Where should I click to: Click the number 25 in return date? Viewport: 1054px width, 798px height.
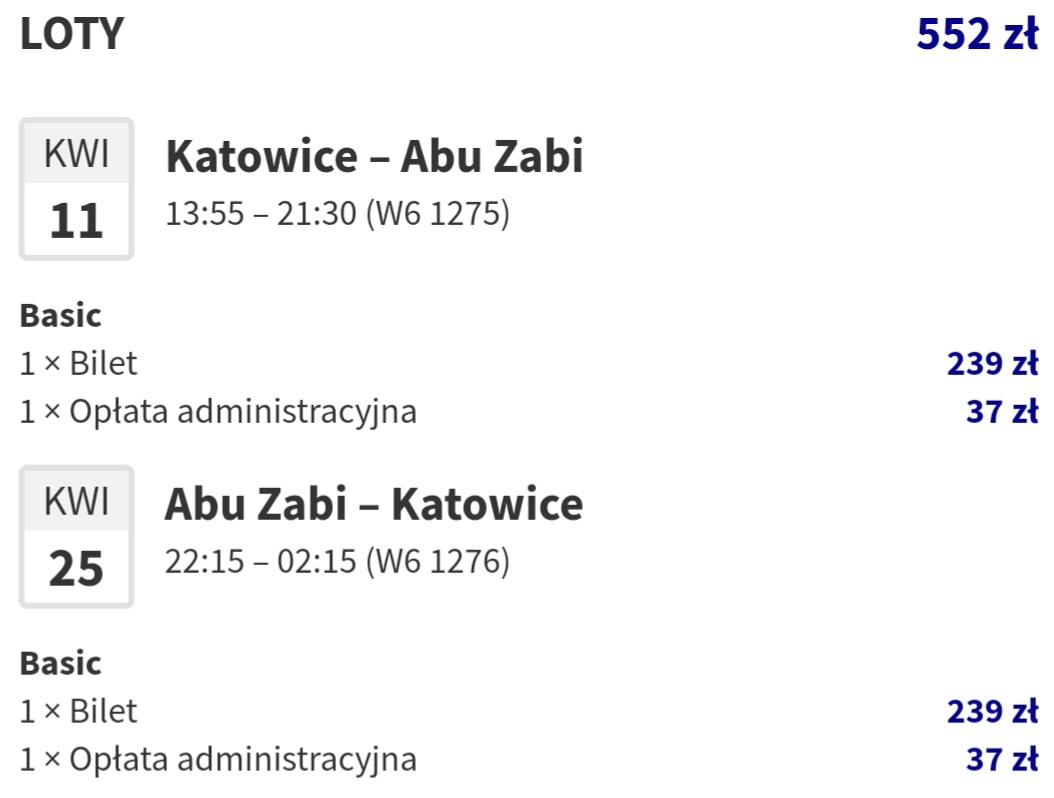76,568
